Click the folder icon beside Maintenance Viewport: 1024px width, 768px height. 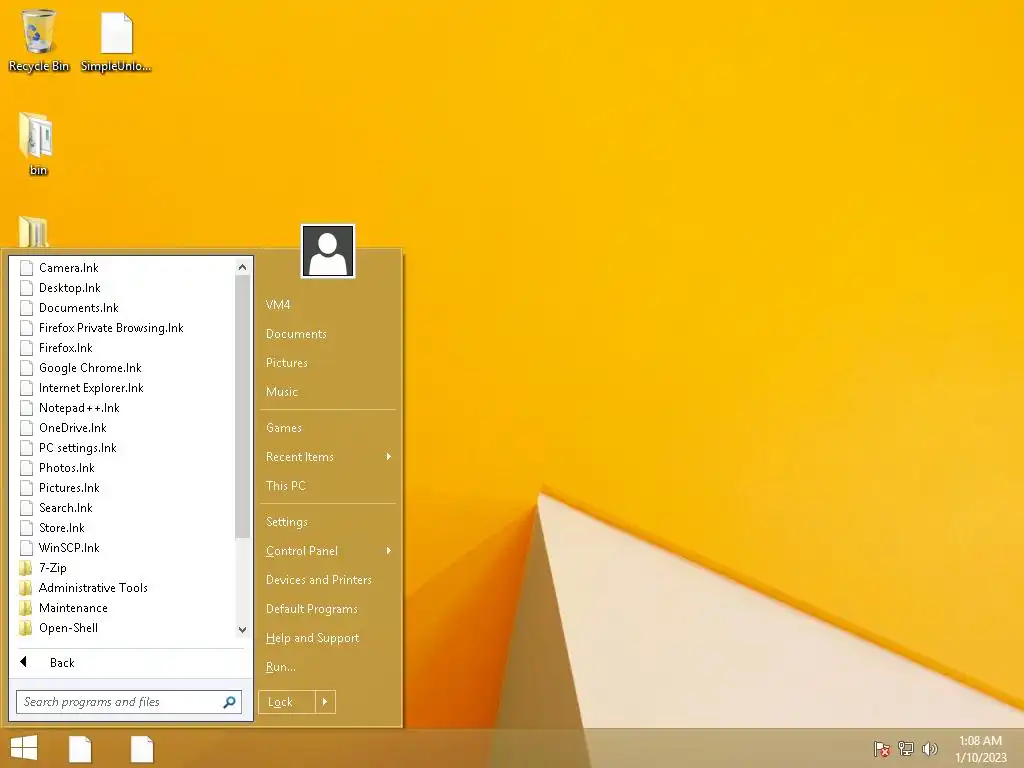click(x=26, y=608)
